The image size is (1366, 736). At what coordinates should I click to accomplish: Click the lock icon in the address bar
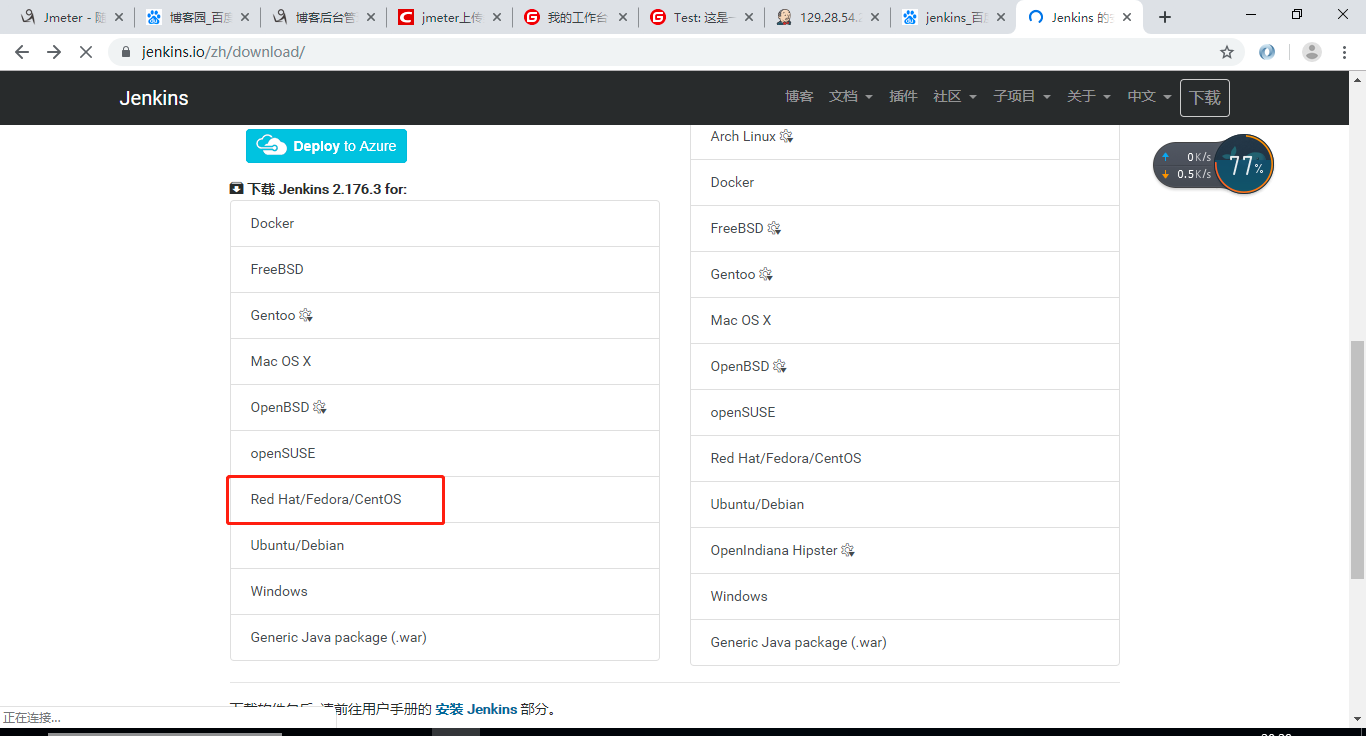point(126,51)
